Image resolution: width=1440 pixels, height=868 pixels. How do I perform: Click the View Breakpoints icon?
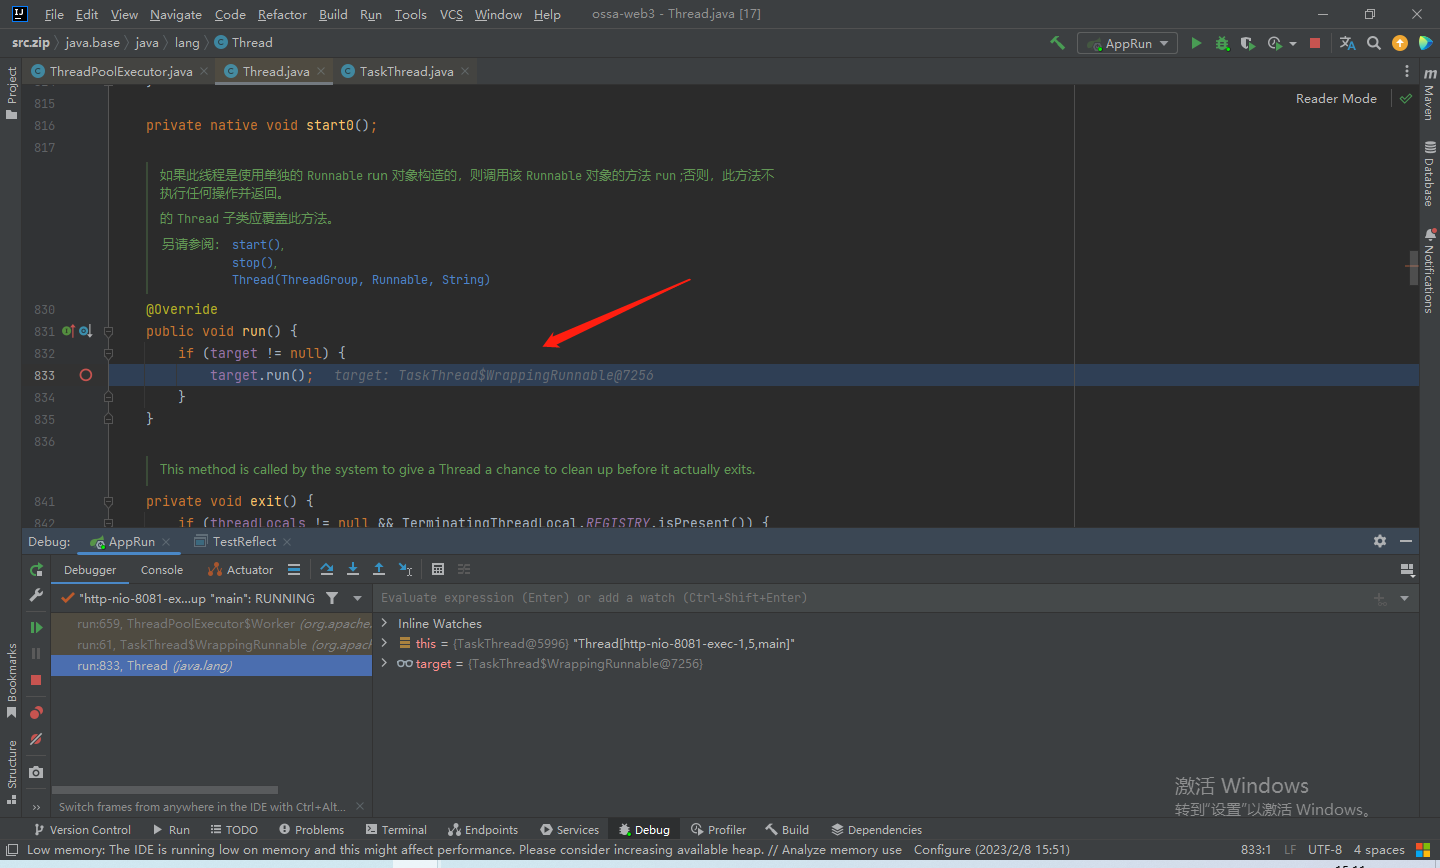[36, 712]
